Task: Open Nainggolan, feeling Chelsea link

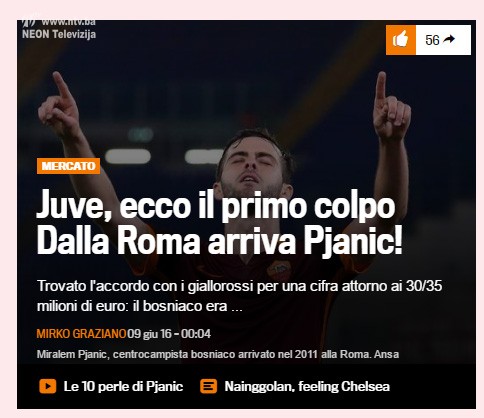Action: pos(307,387)
